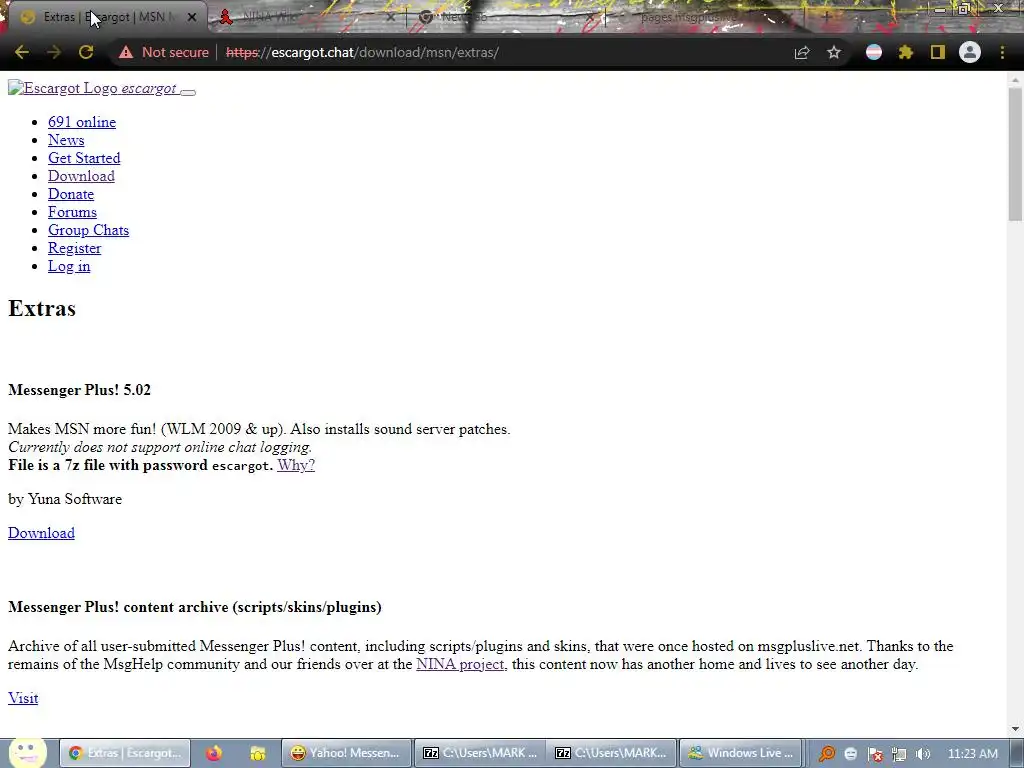Go back with the browser back arrow

[x=22, y=52]
